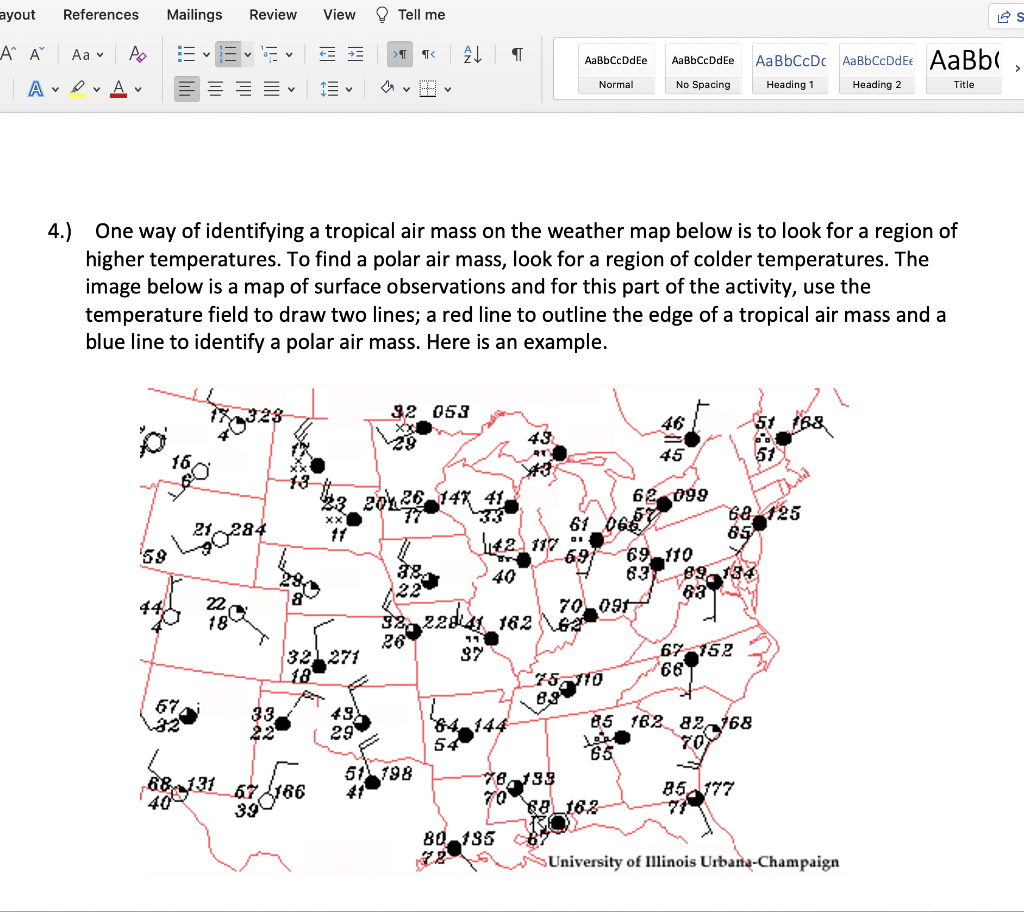This screenshot has height=912, width=1024.
Task: Open the borders dropdown arrow
Action: pyautogui.click(x=447, y=90)
